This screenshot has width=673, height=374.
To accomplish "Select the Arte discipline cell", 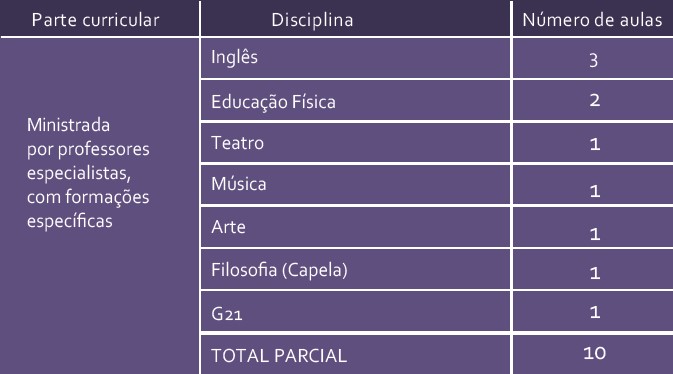I will (x=355, y=227).
